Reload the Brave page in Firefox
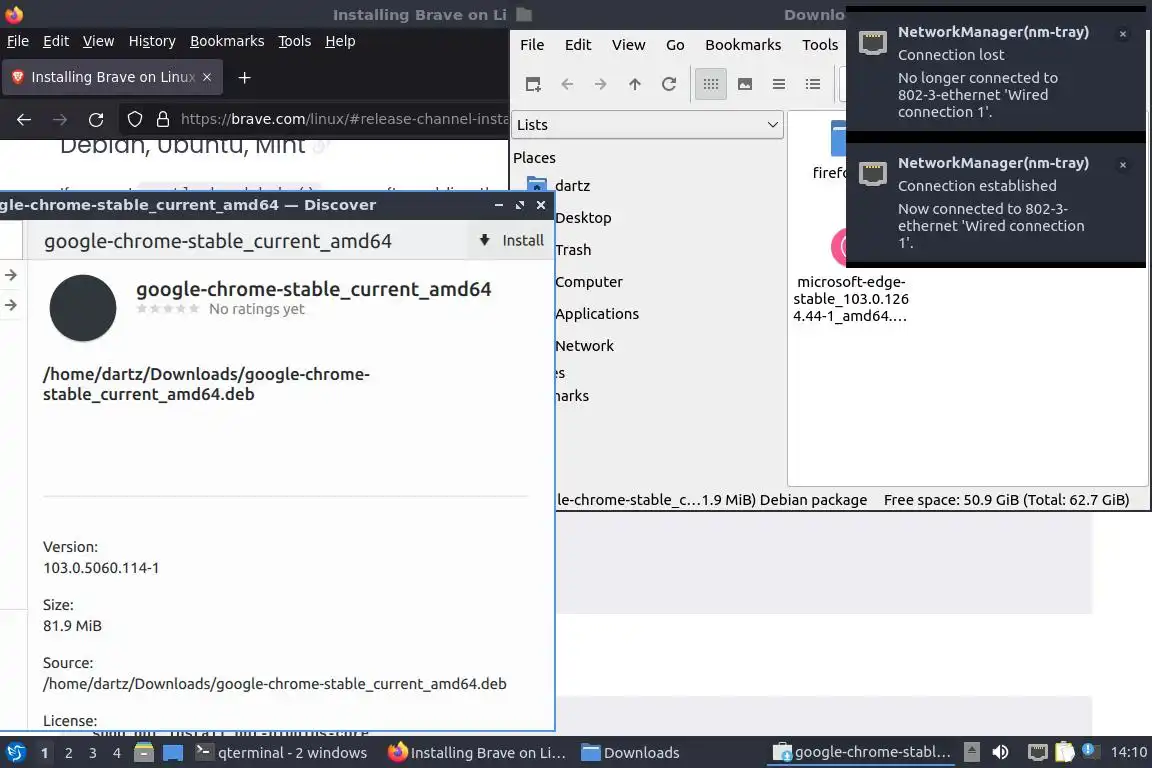 96,119
